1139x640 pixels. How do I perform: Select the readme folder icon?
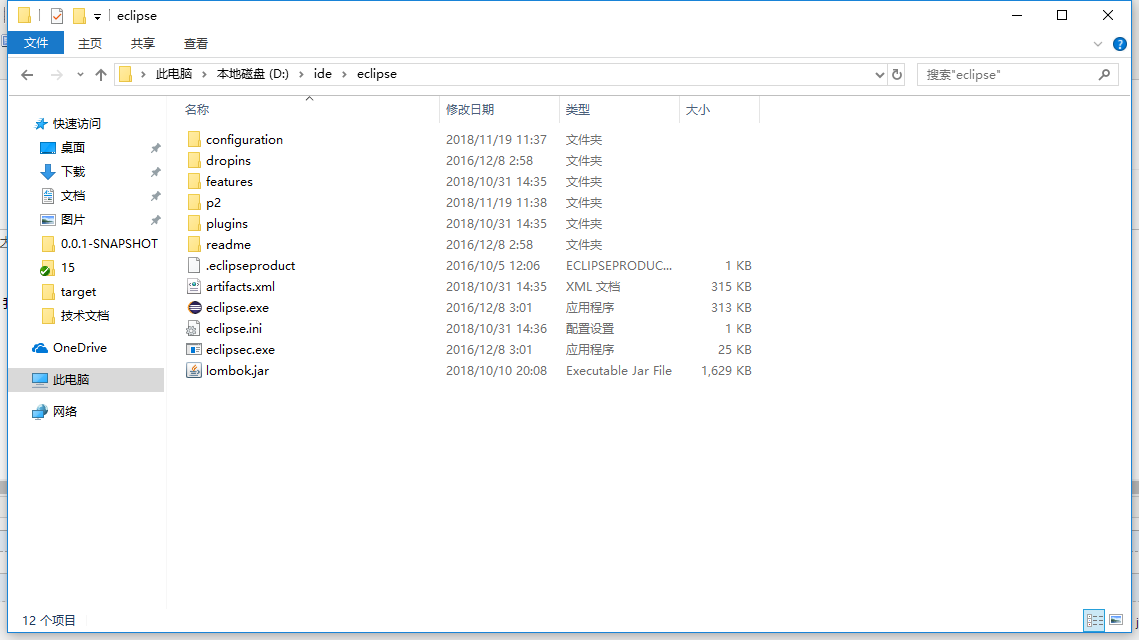(194, 245)
